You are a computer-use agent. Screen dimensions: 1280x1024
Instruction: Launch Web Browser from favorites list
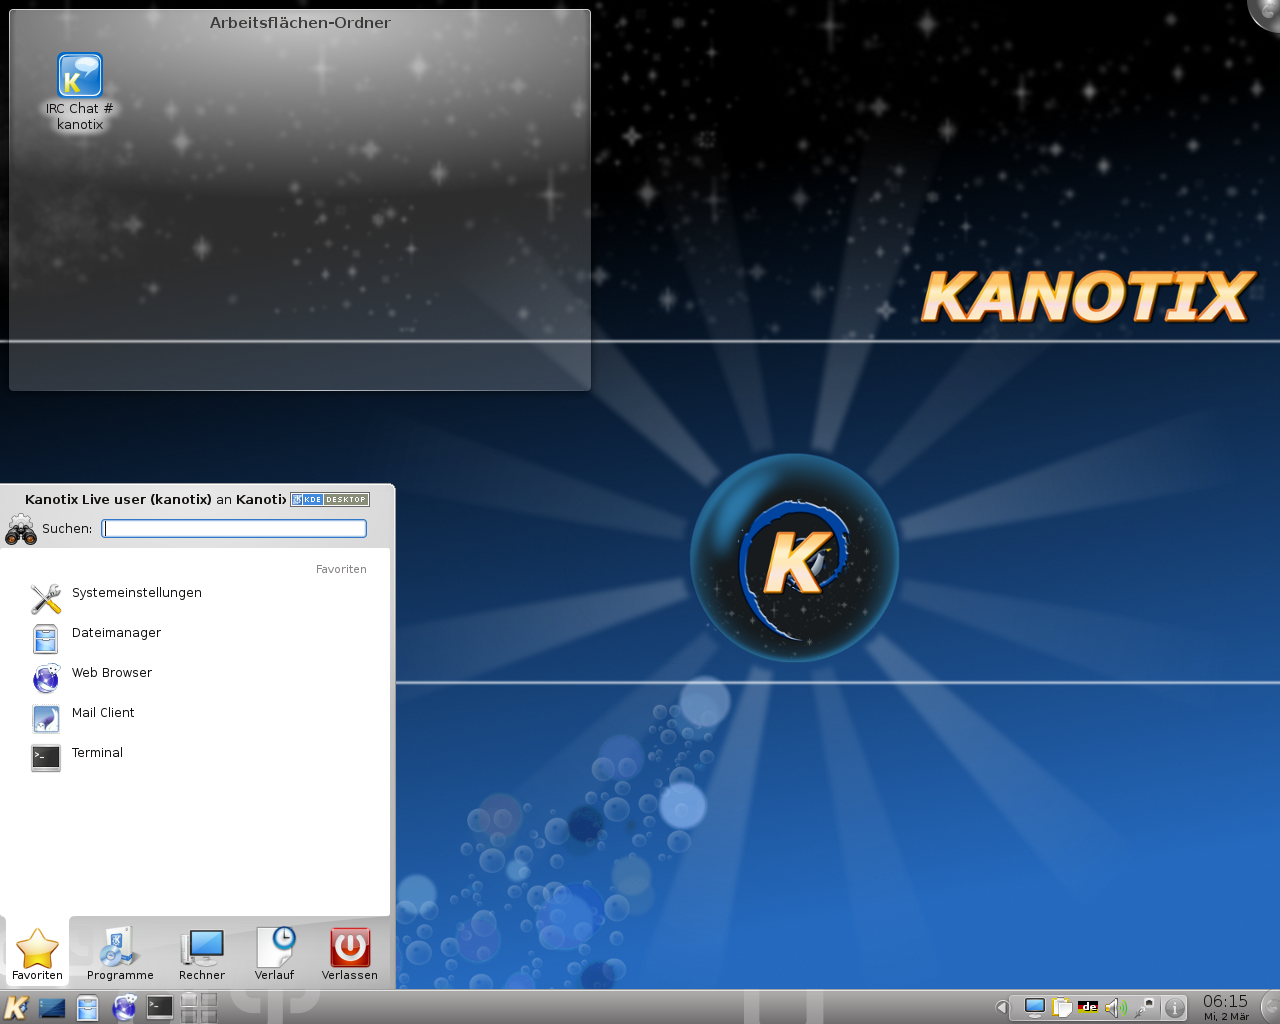pyautogui.click(x=195, y=678)
